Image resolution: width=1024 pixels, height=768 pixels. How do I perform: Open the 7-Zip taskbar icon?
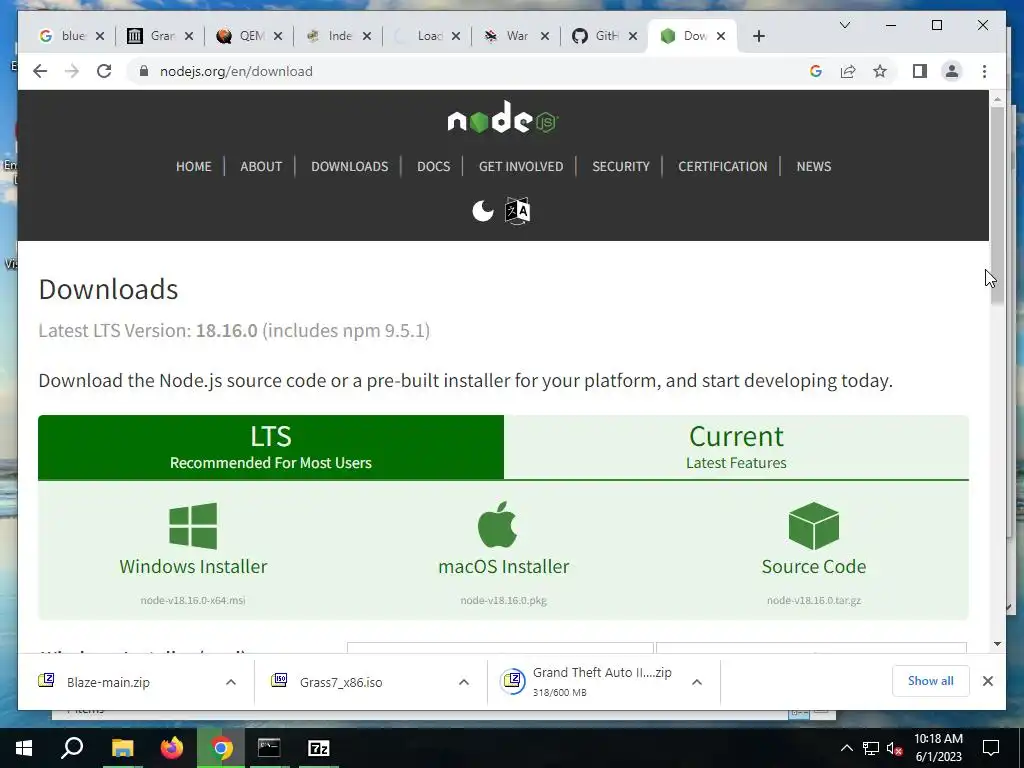coord(319,748)
